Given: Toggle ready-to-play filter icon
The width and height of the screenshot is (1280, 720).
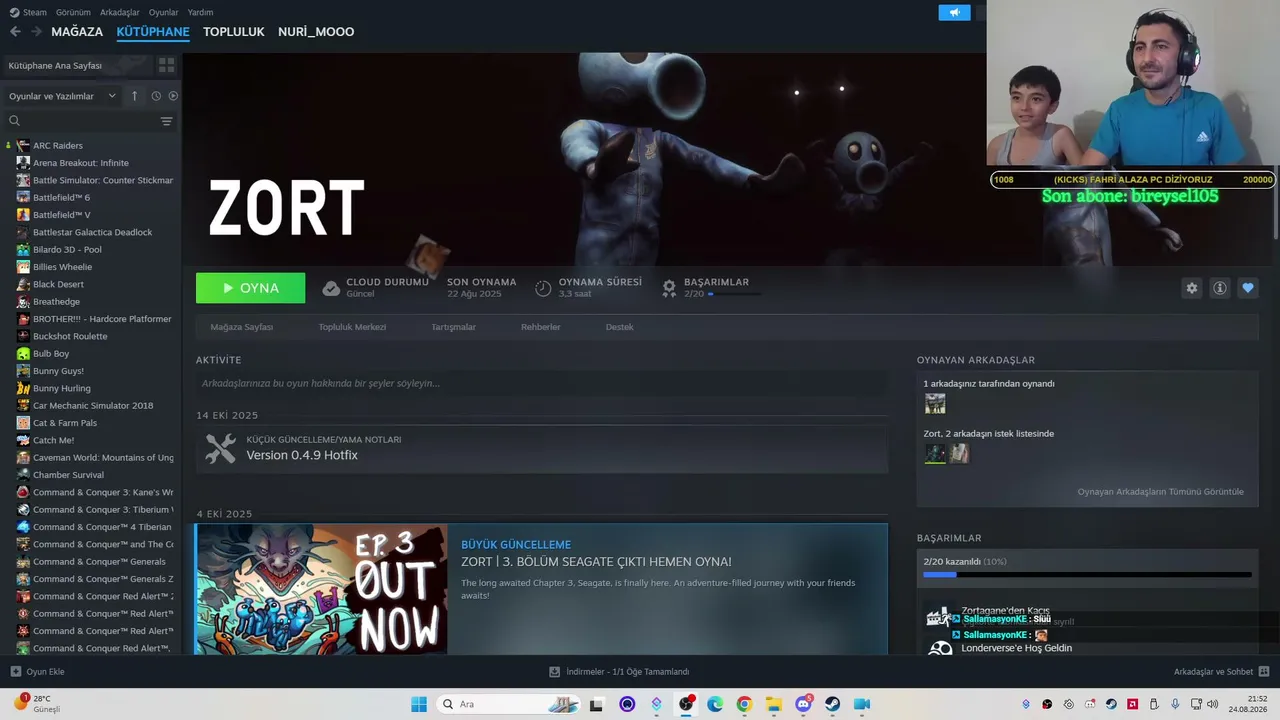Looking at the screenshot, I should coord(173,96).
